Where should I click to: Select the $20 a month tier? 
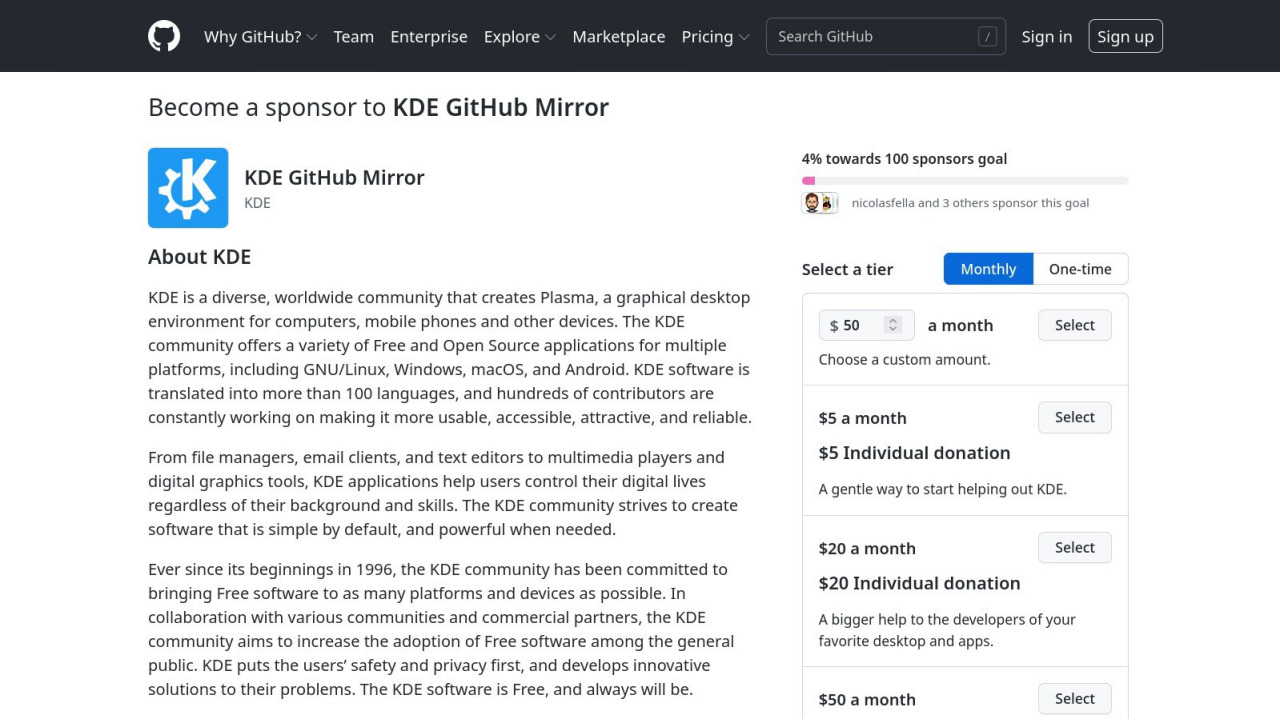click(1075, 547)
